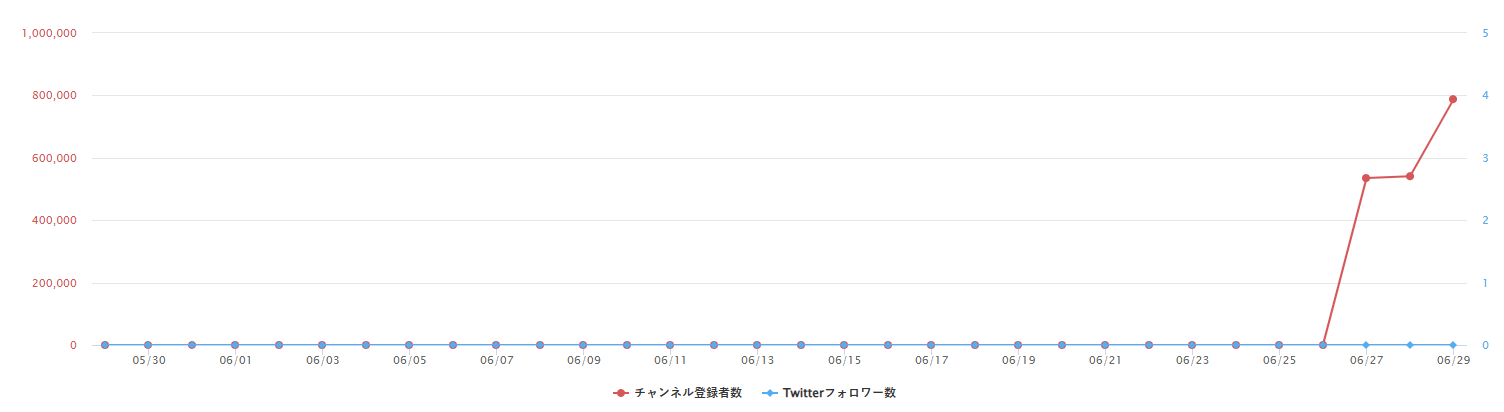Click the red legend marker icon

point(621,393)
